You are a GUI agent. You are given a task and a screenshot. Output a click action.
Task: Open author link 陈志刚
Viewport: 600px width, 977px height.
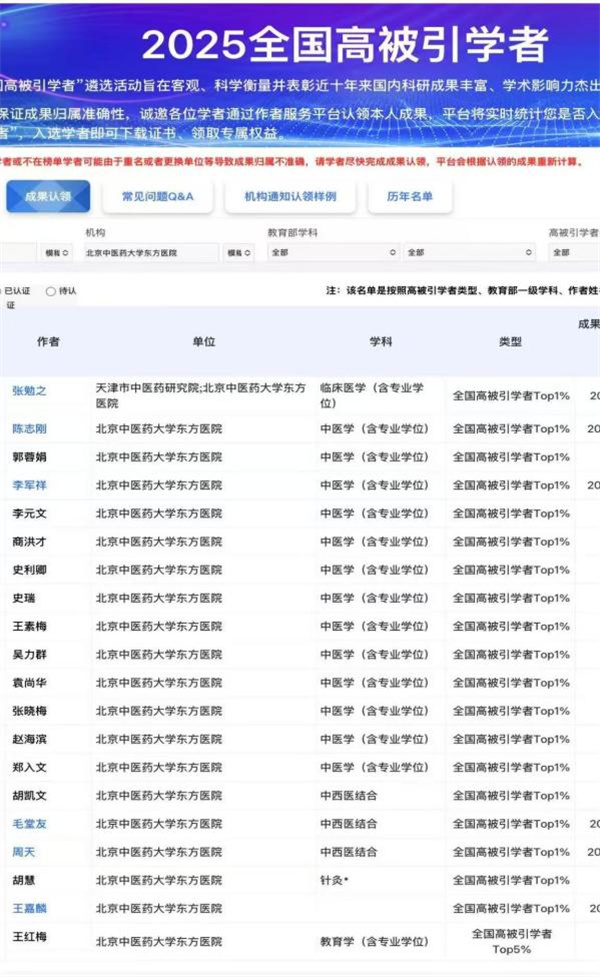tap(29, 429)
